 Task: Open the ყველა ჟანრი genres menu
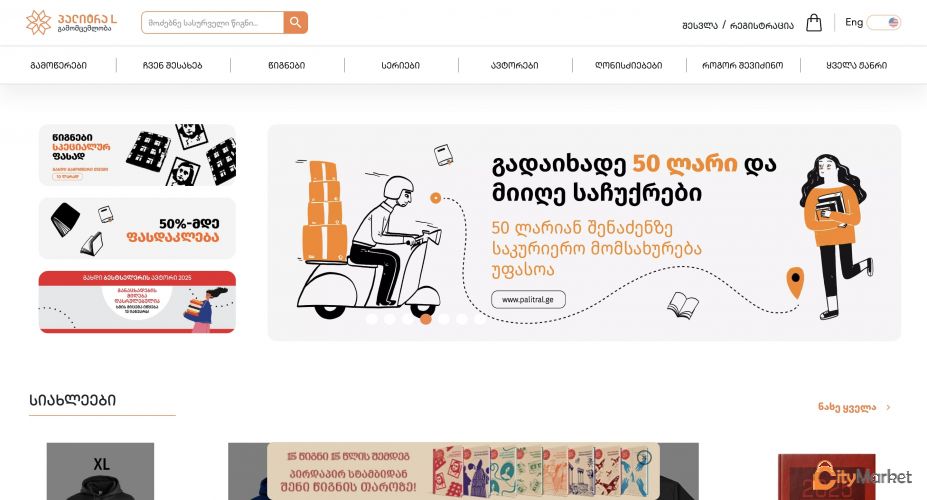(857, 65)
